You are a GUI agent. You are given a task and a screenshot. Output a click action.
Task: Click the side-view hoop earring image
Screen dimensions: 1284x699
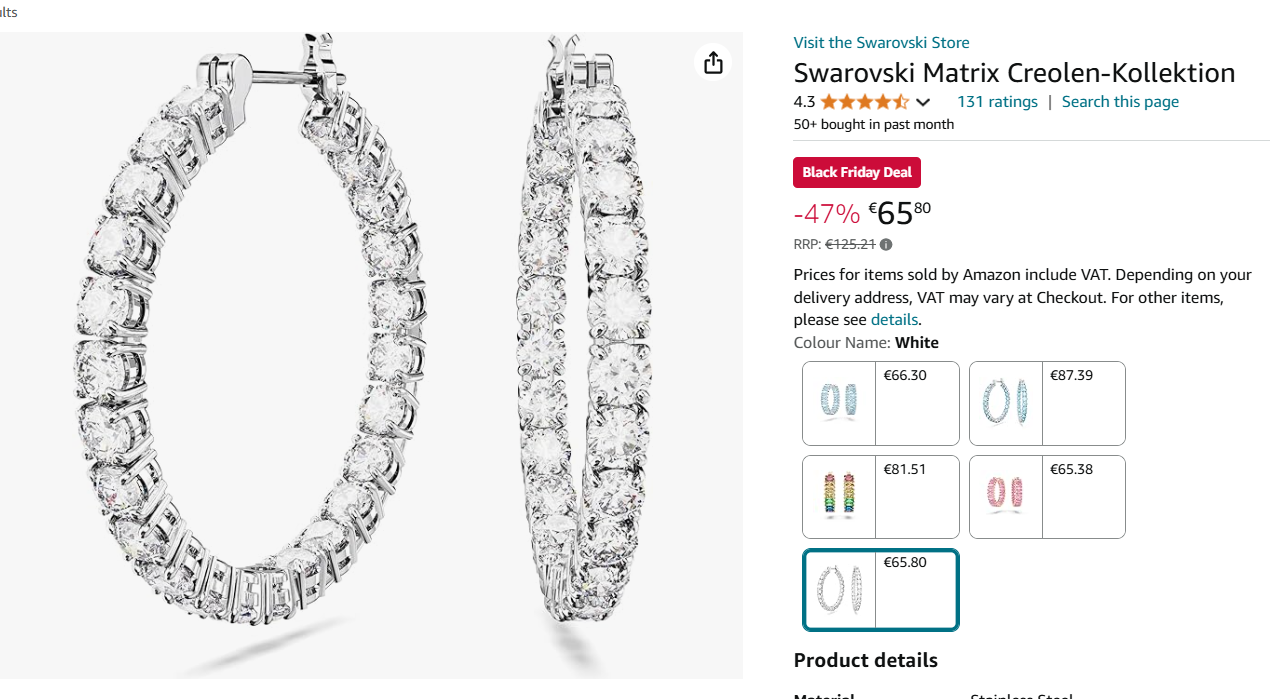point(585,330)
